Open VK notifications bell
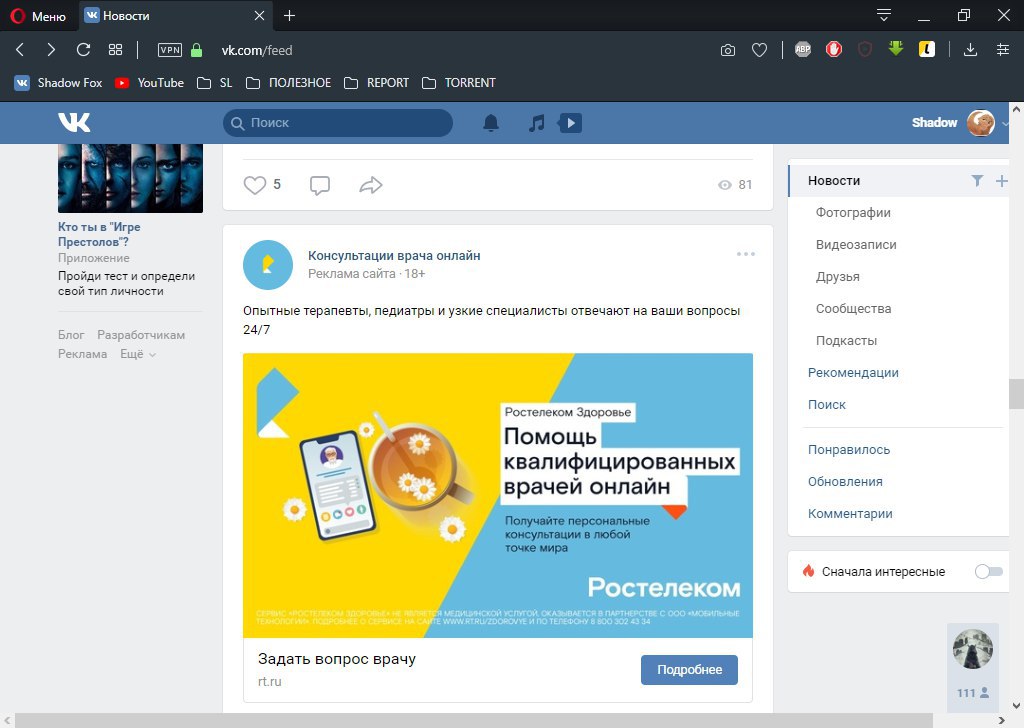Screen dimensions: 1024x728 pyautogui.click(x=491, y=123)
